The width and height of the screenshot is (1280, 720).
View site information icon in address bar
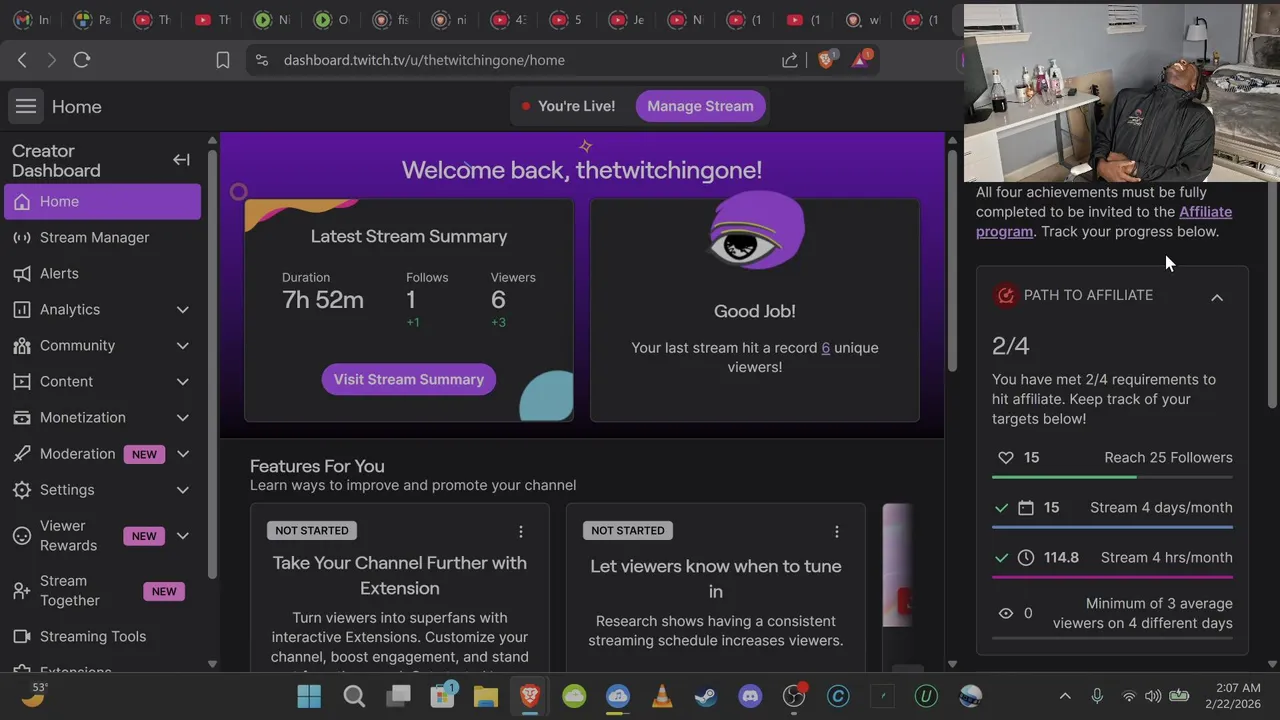pos(262,60)
